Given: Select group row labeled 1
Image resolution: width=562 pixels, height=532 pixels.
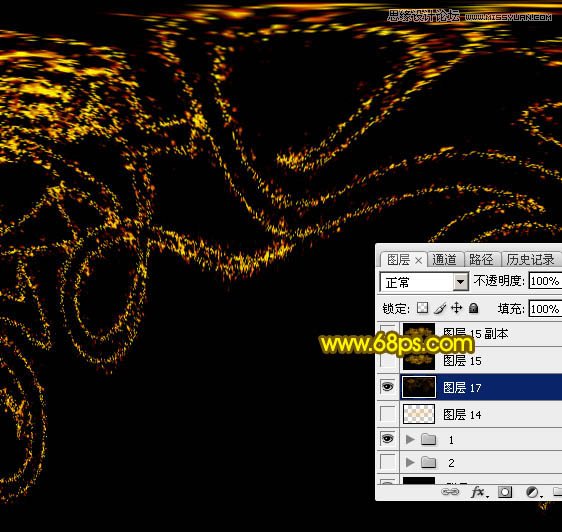Looking at the screenshot, I should click(470, 439).
